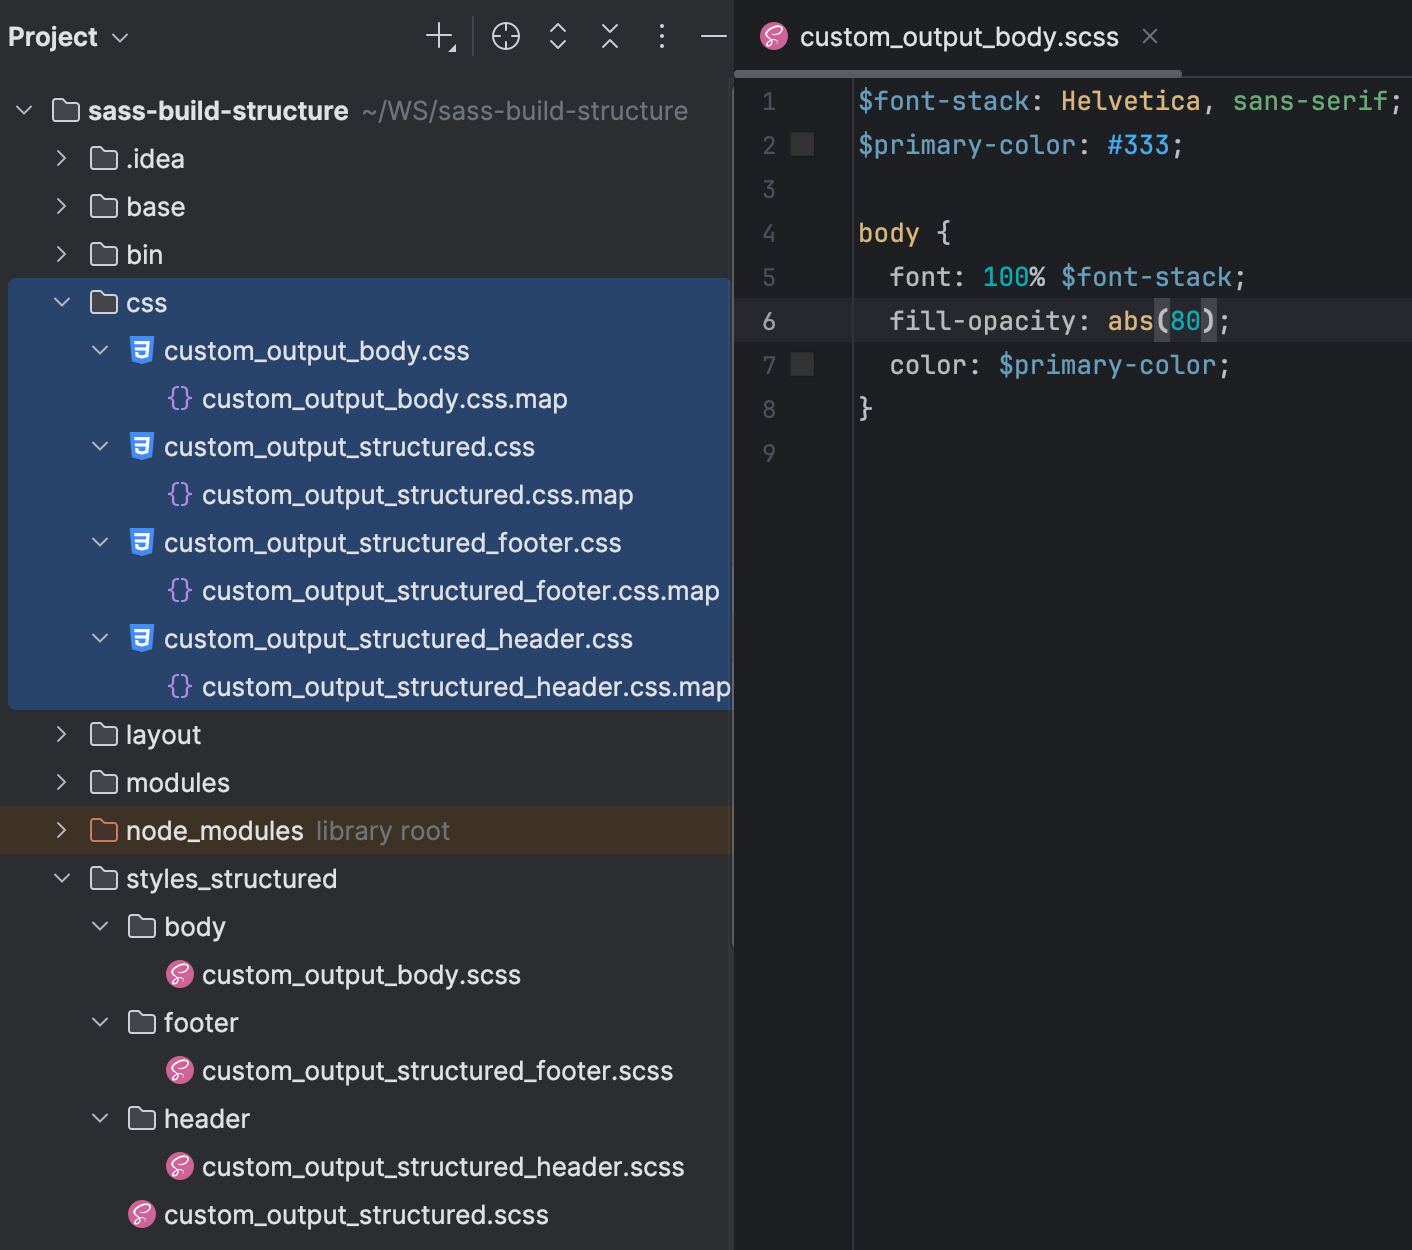This screenshot has width=1412, height=1250.
Task: Select the custom_output_body.scss editor tab
Action: click(958, 36)
